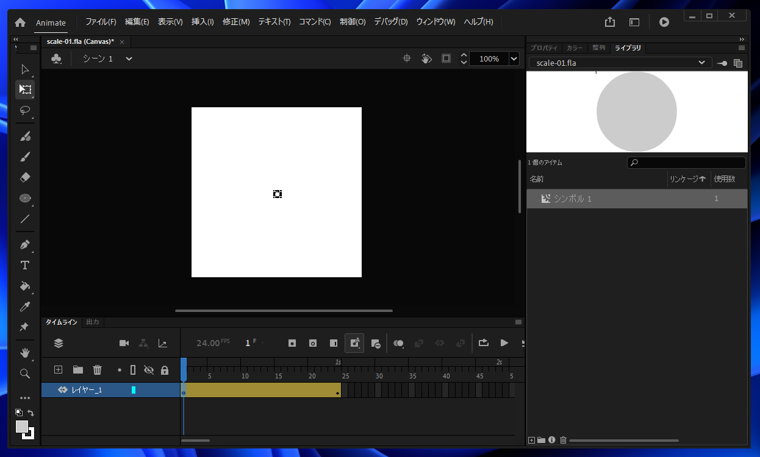Click the Test Movie play icon
Viewport: 760px width, 457px height.
point(664,22)
